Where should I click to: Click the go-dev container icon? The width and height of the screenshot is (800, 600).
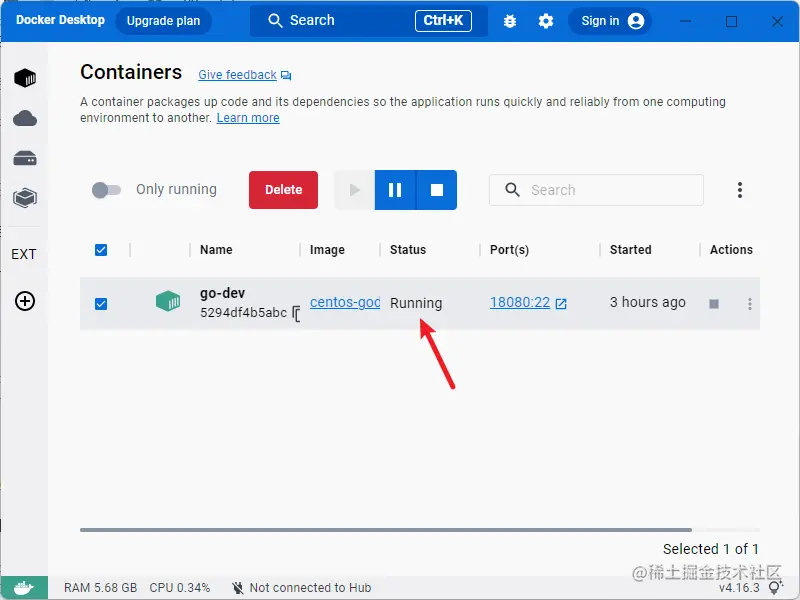(x=168, y=301)
